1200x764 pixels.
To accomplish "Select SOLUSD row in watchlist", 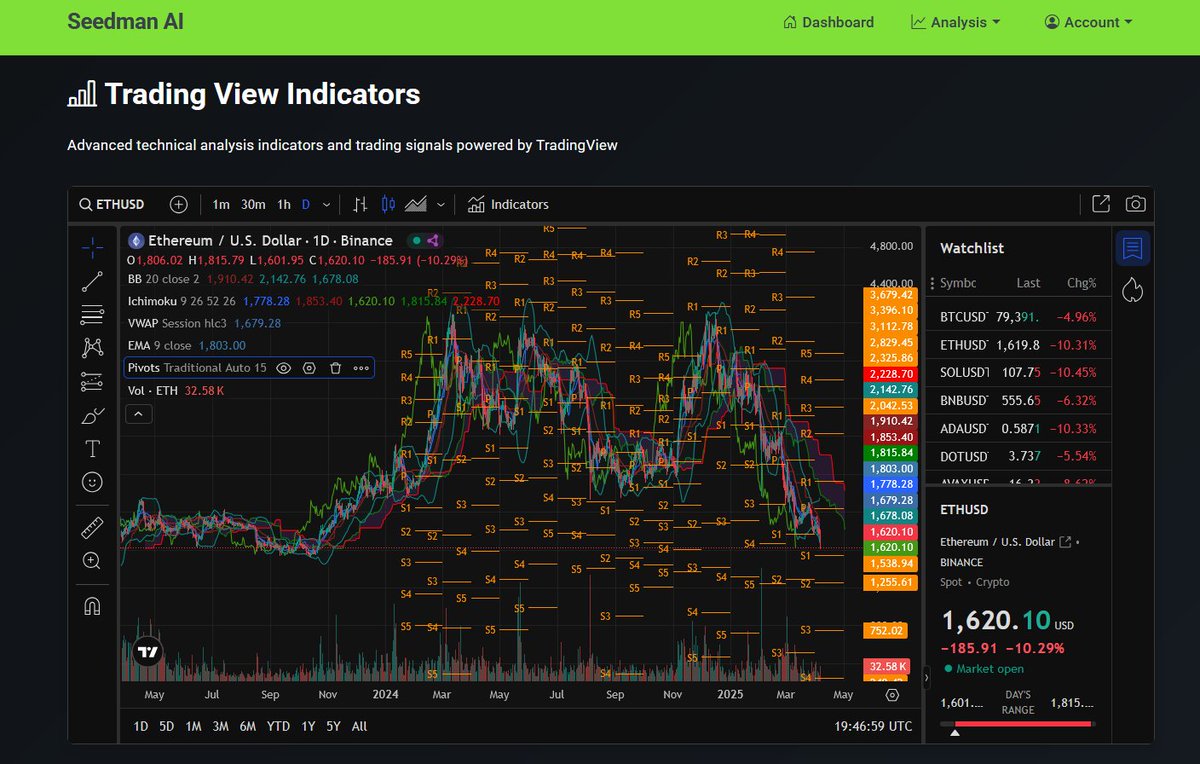I will (x=1018, y=372).
